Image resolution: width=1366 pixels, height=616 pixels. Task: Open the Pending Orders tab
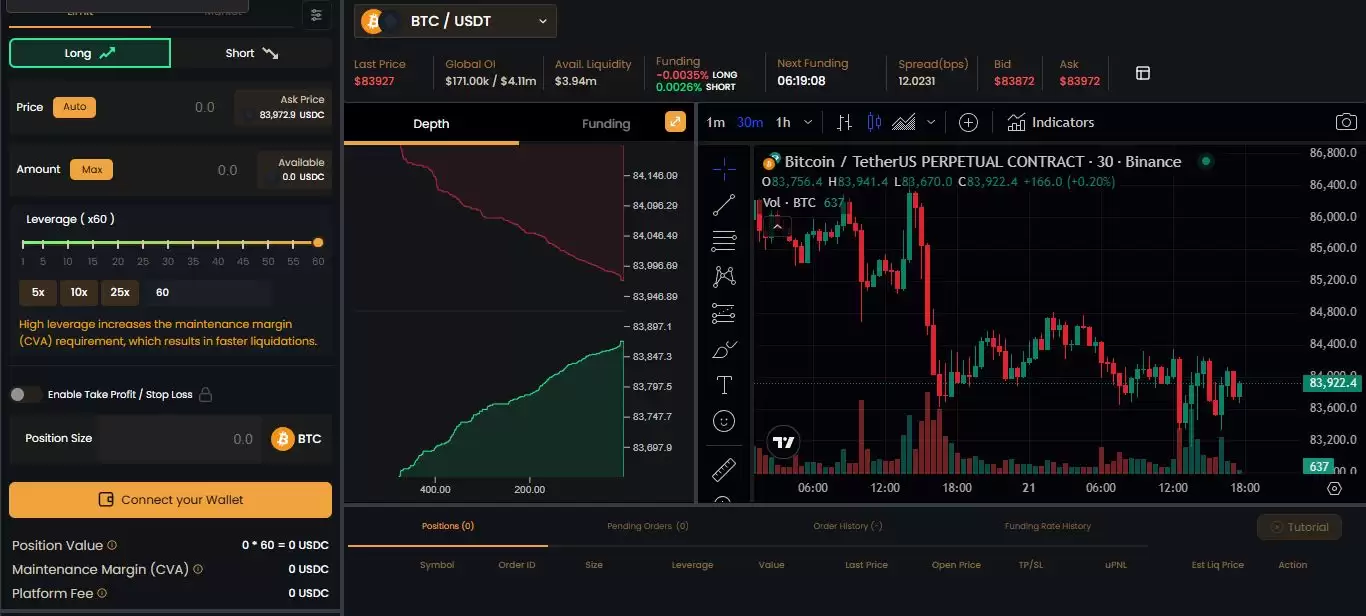(647, 525)
